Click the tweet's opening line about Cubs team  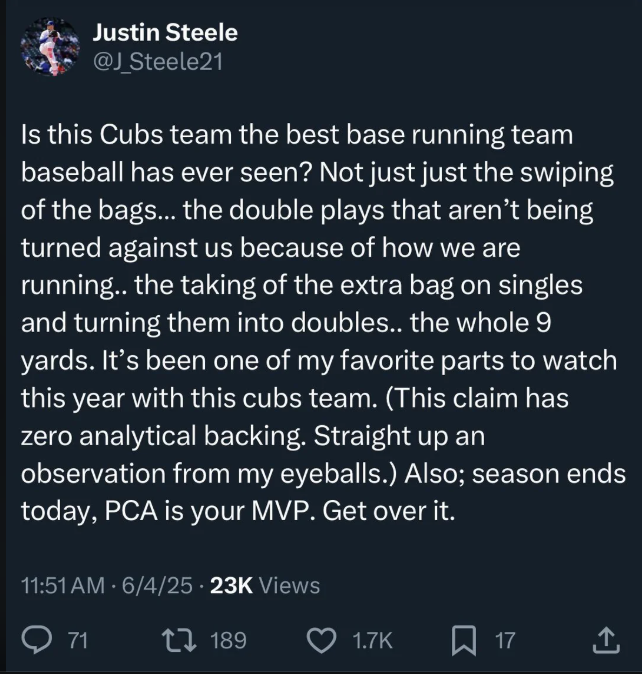pos(297,135)
